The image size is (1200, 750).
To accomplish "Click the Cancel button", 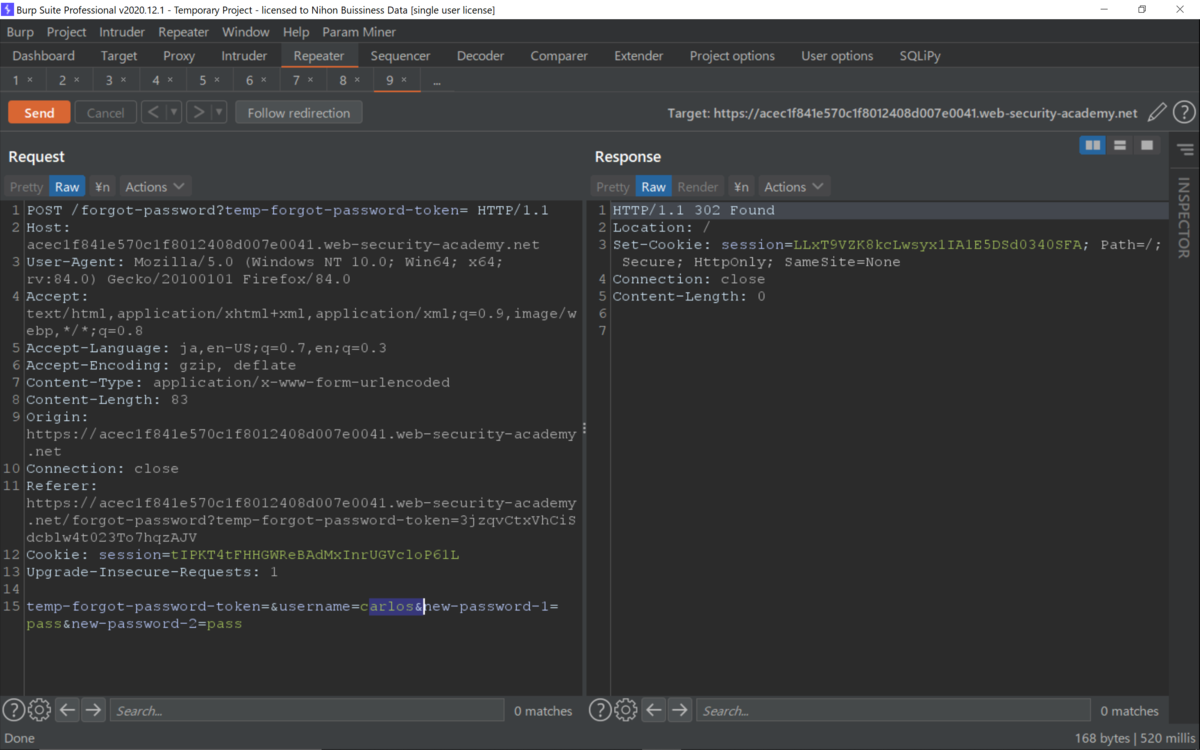I will [x=105, y=113].
